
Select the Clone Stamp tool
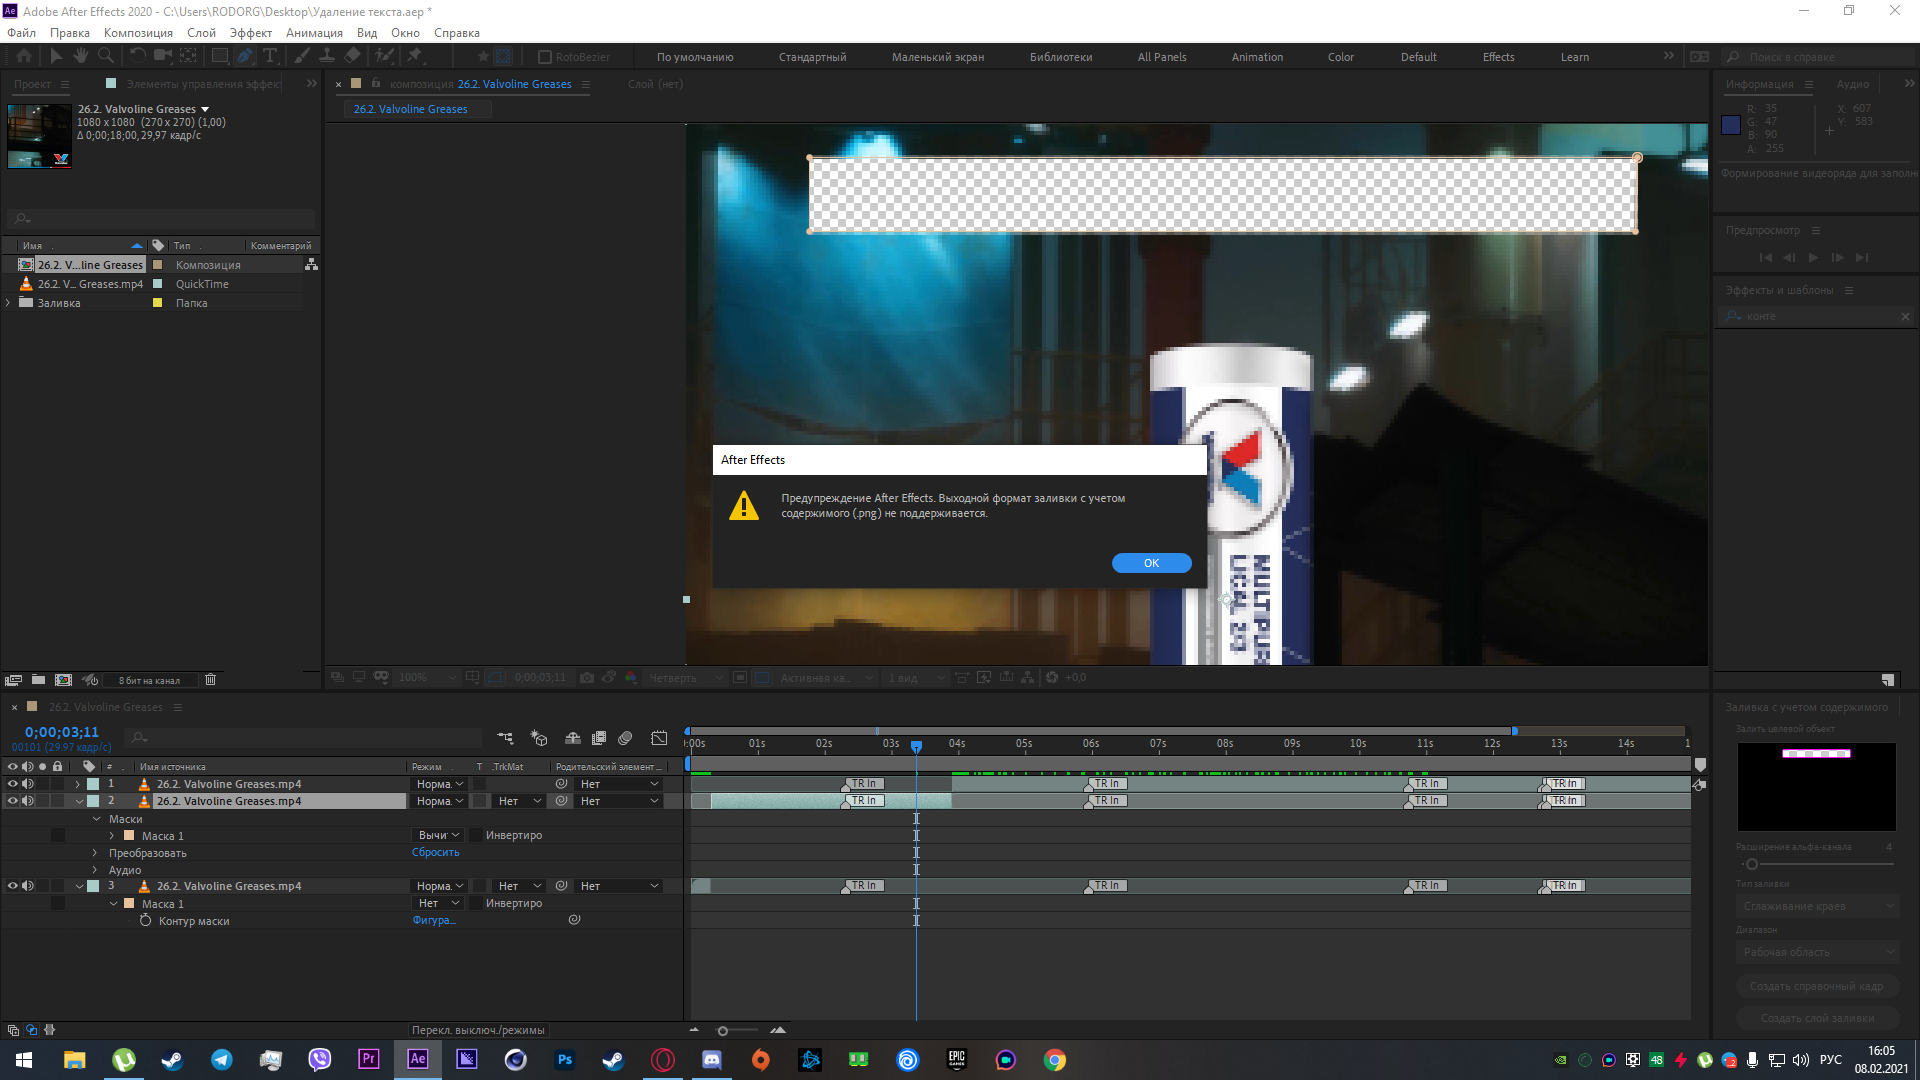(x=326, y=56)
